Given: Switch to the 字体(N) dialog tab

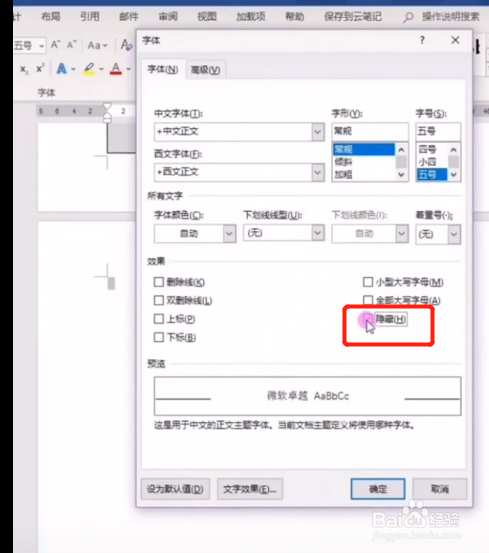Looking at the screenshot, I should pos(163,69).
